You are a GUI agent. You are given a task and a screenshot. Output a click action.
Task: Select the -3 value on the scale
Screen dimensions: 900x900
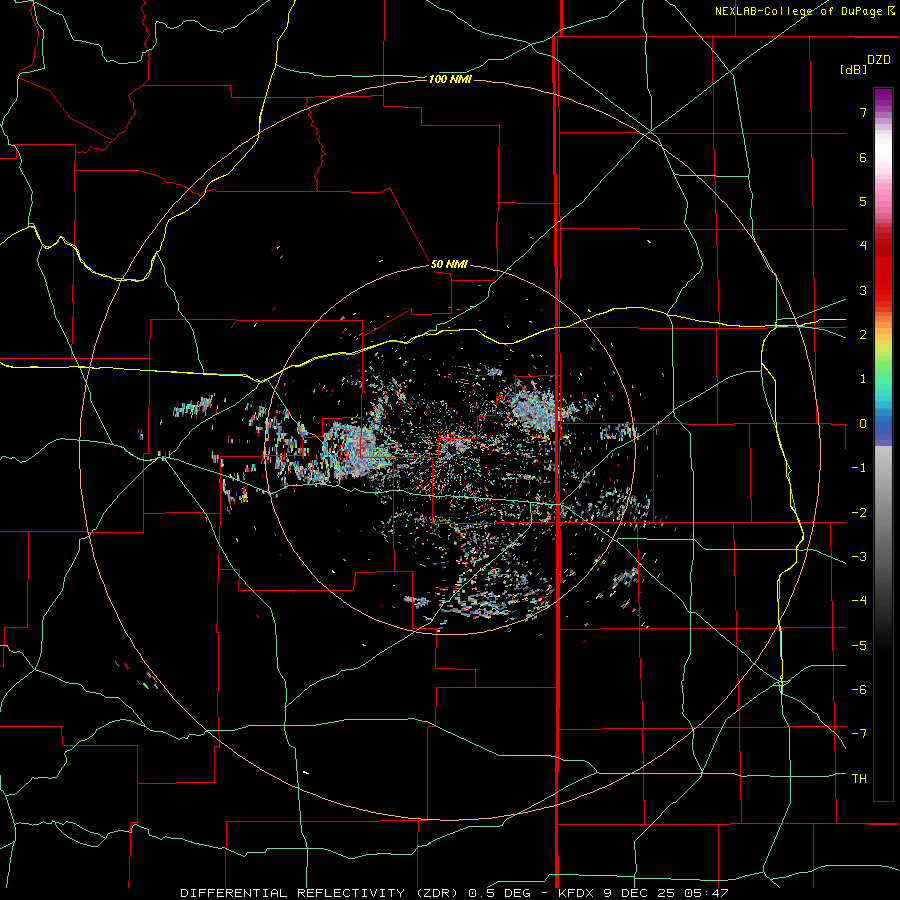(859, 557)
